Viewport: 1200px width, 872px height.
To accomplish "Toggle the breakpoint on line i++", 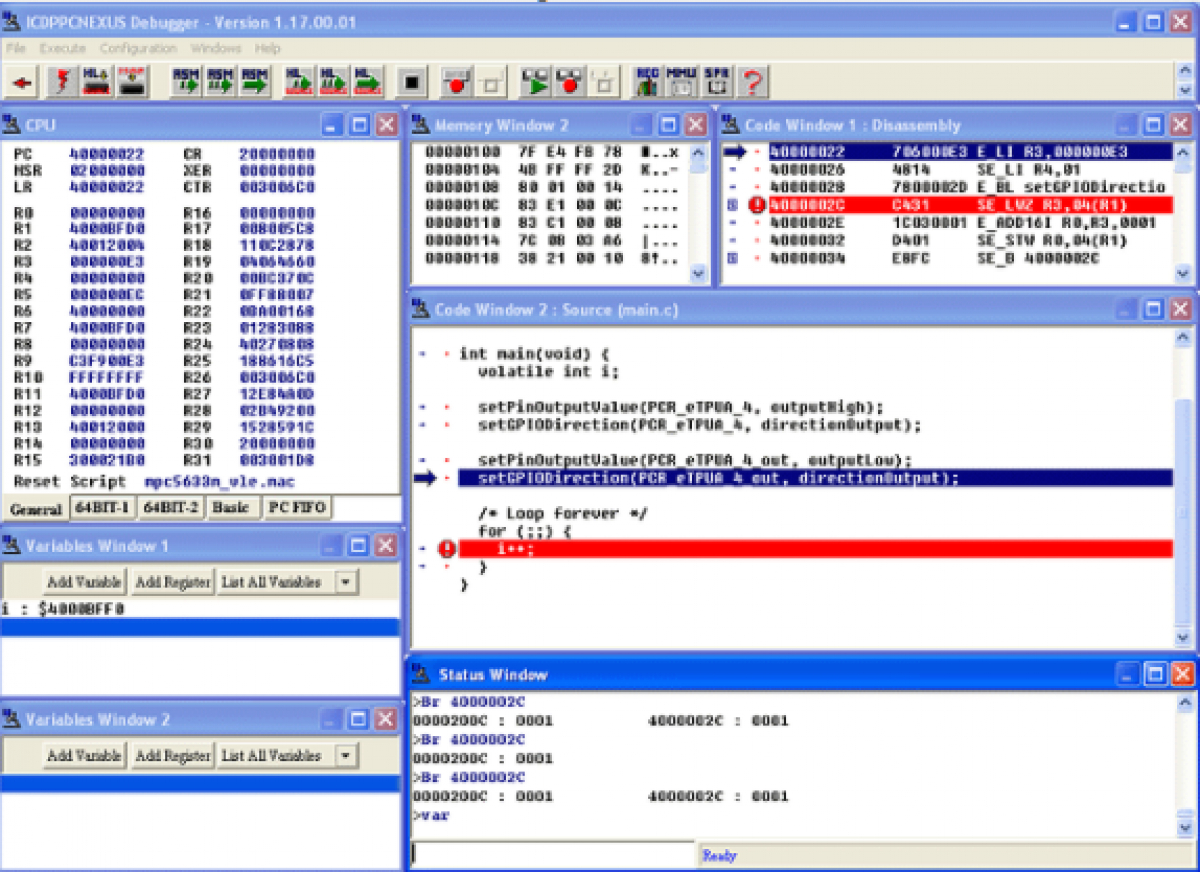I will 446,548.
